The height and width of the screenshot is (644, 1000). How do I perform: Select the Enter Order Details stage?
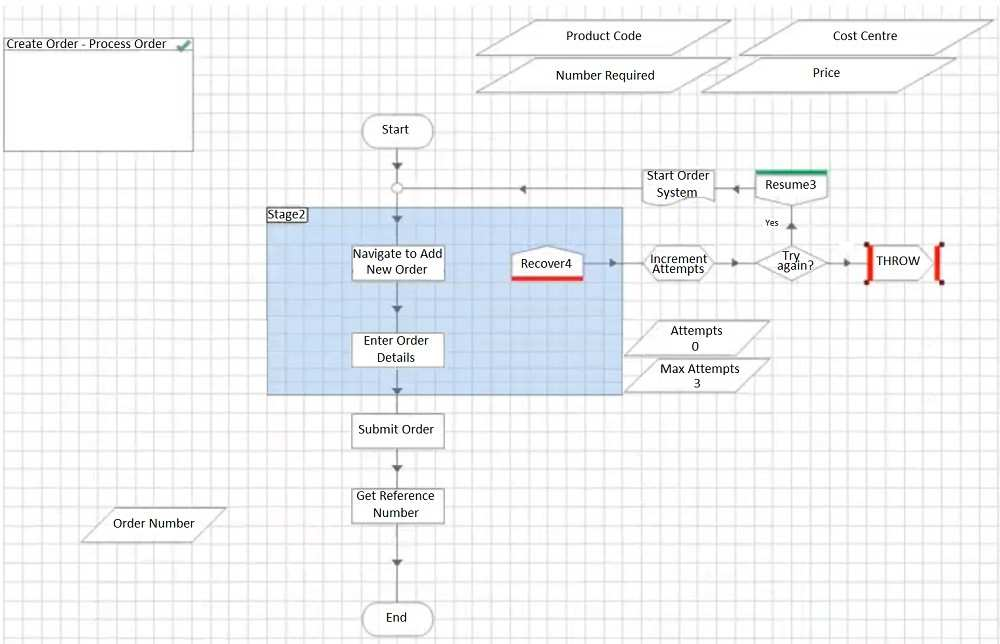[x=397, y=349]
